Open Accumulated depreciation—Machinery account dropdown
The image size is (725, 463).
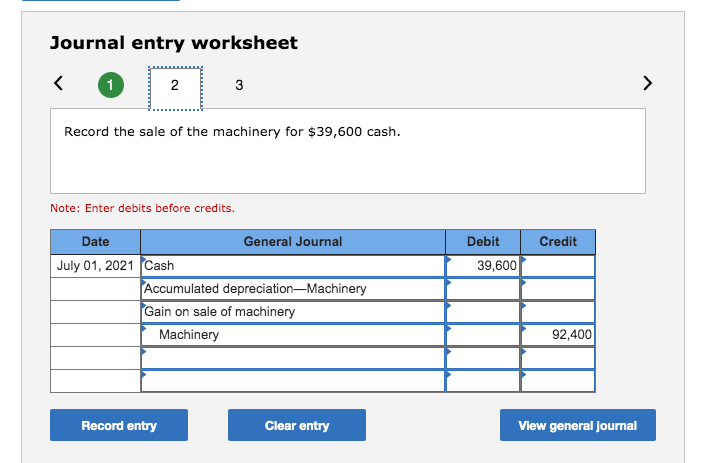tap(293, 289)
